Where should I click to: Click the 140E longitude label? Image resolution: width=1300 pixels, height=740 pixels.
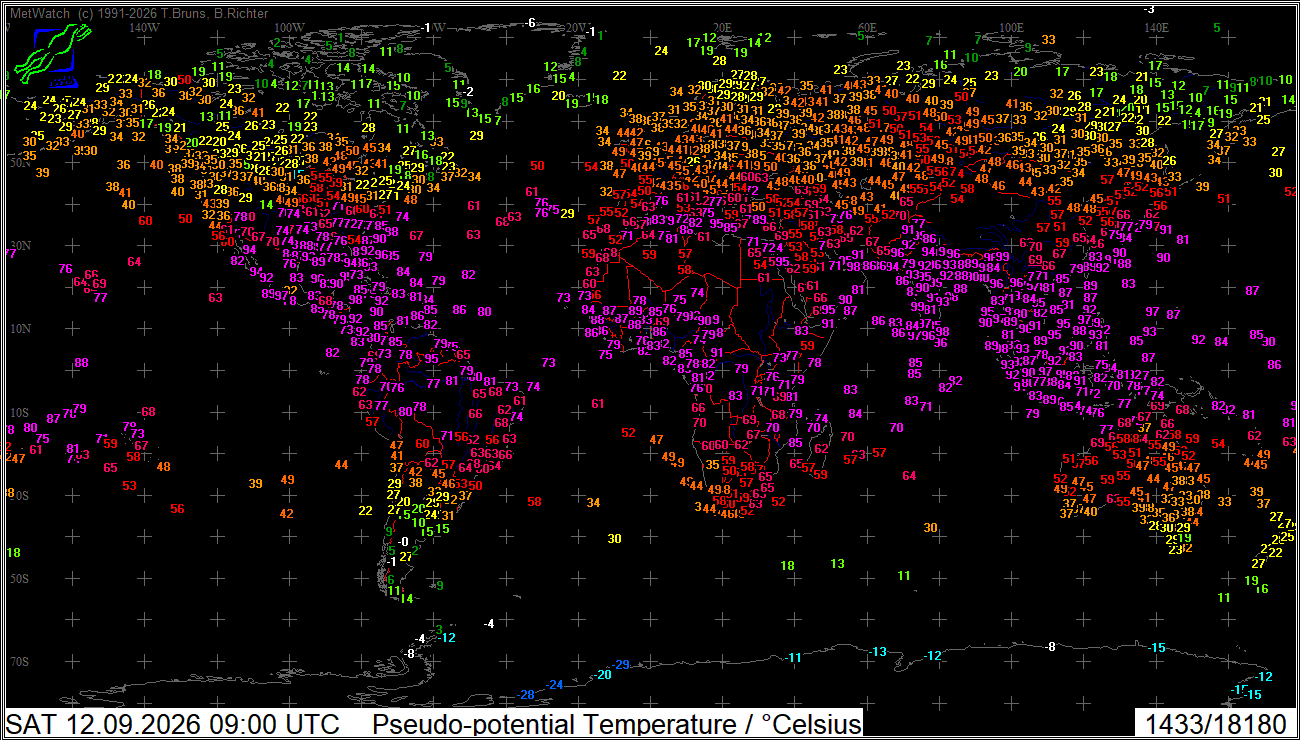(1156, 27)
